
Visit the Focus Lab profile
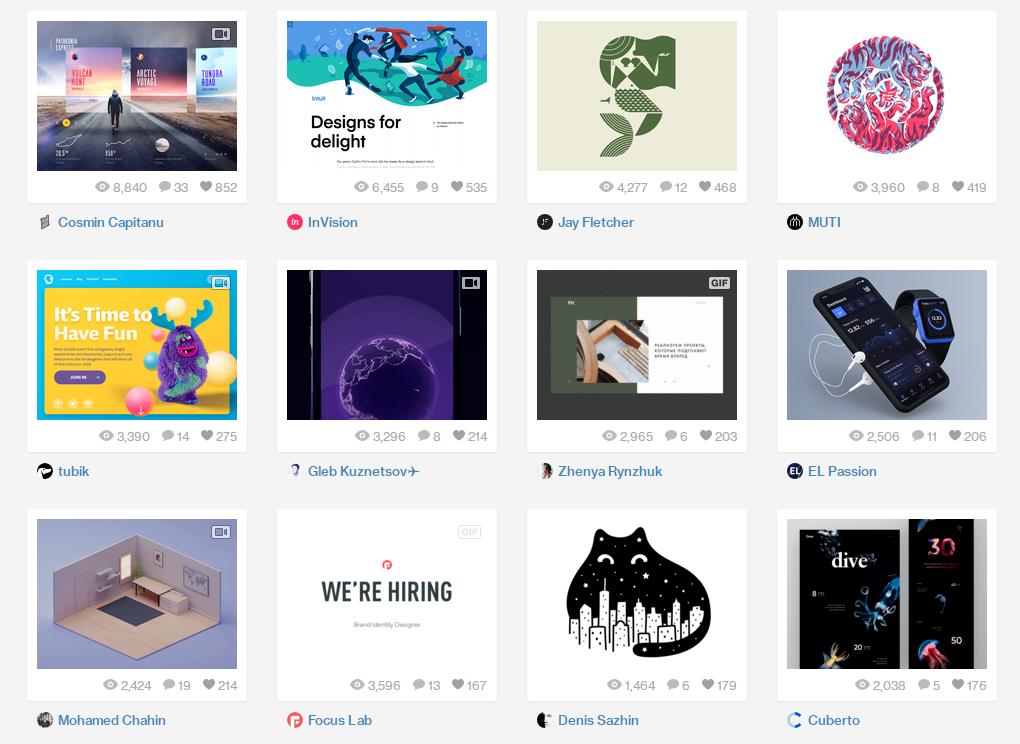pos(340,720)
